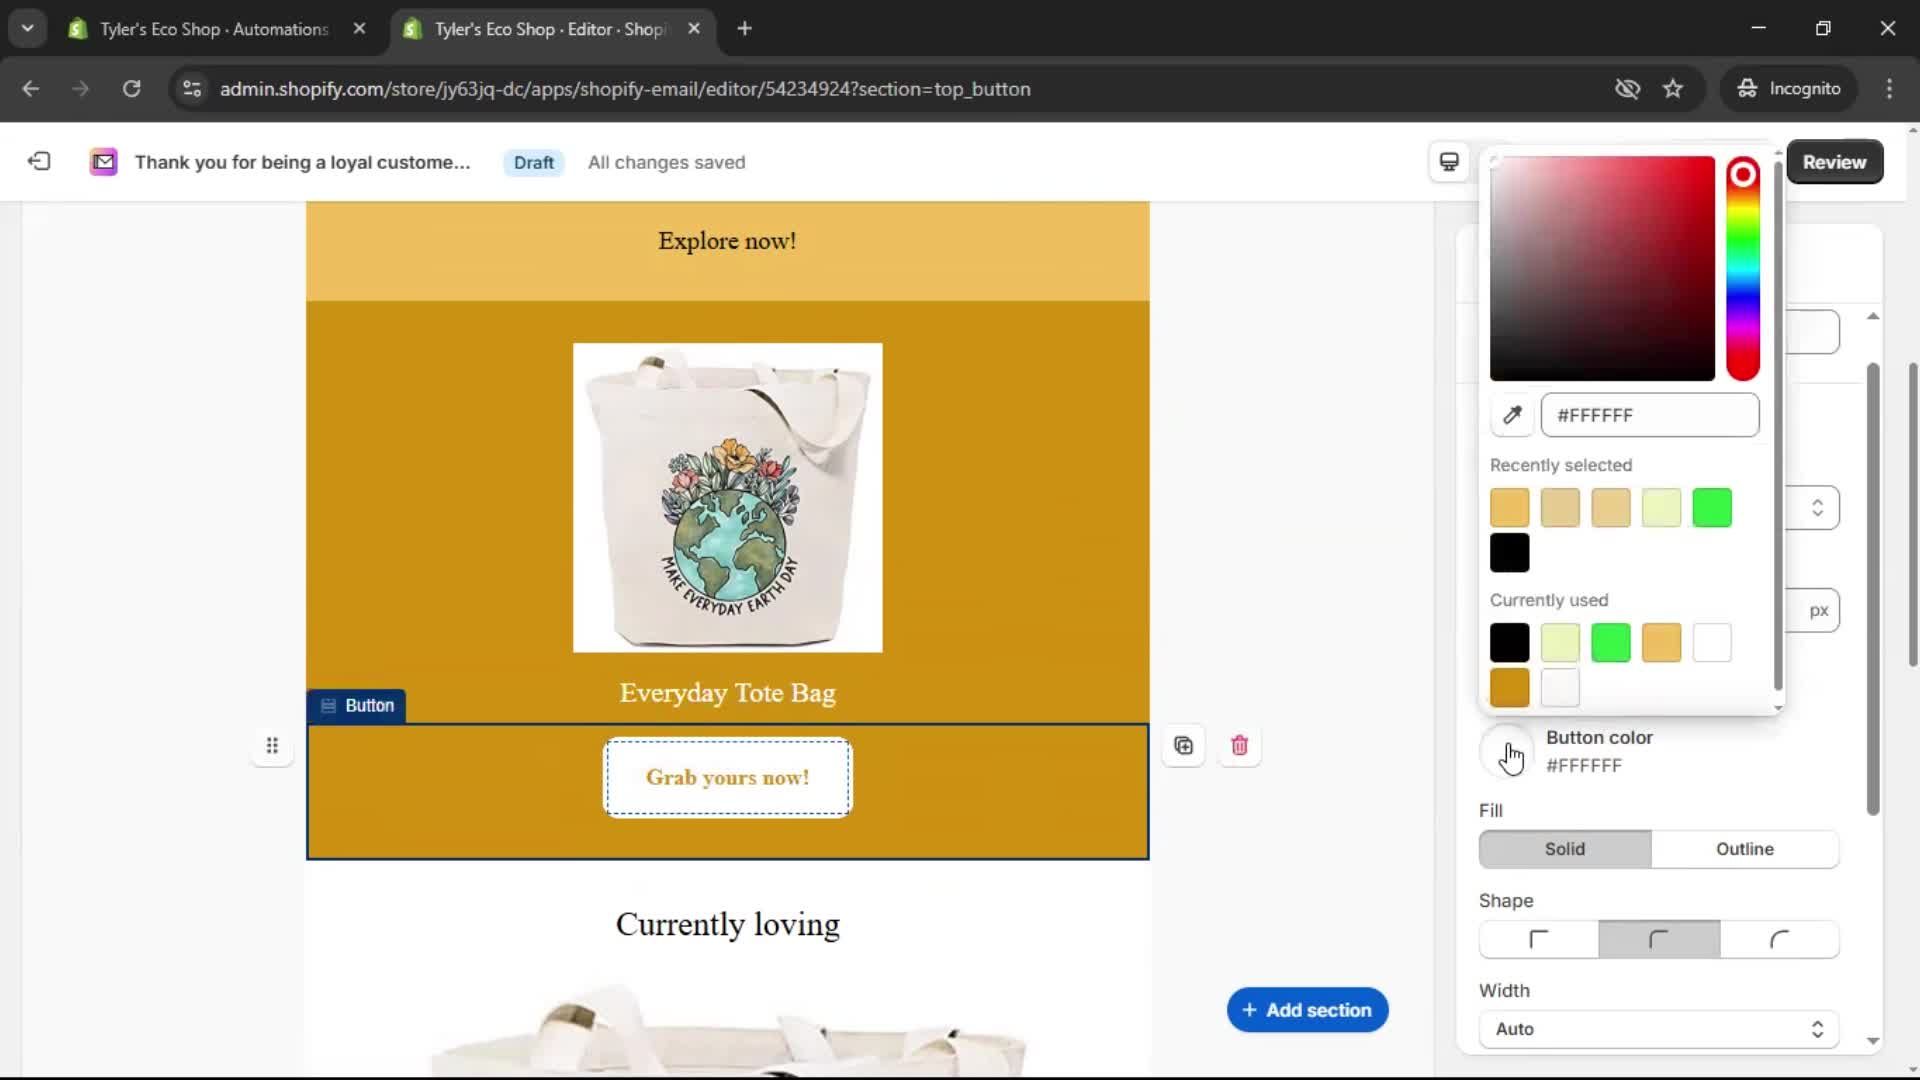Pick the green recently selected swatch
The width and height of the screenshot is (1920, 1080).
click(x=1712, y=508)
